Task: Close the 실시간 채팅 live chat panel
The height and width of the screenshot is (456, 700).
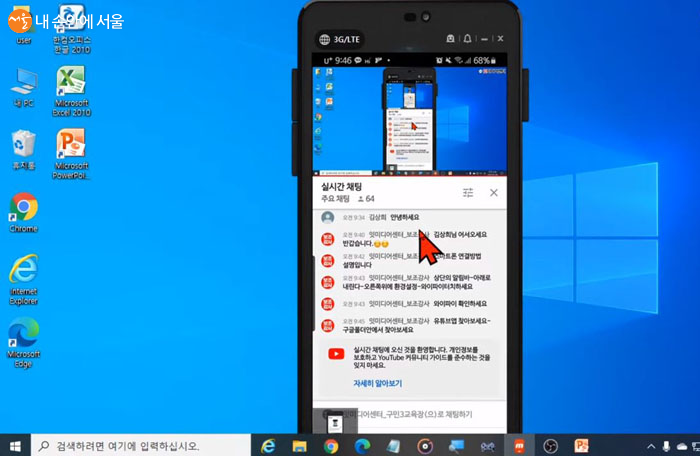Action: (493, 192)
